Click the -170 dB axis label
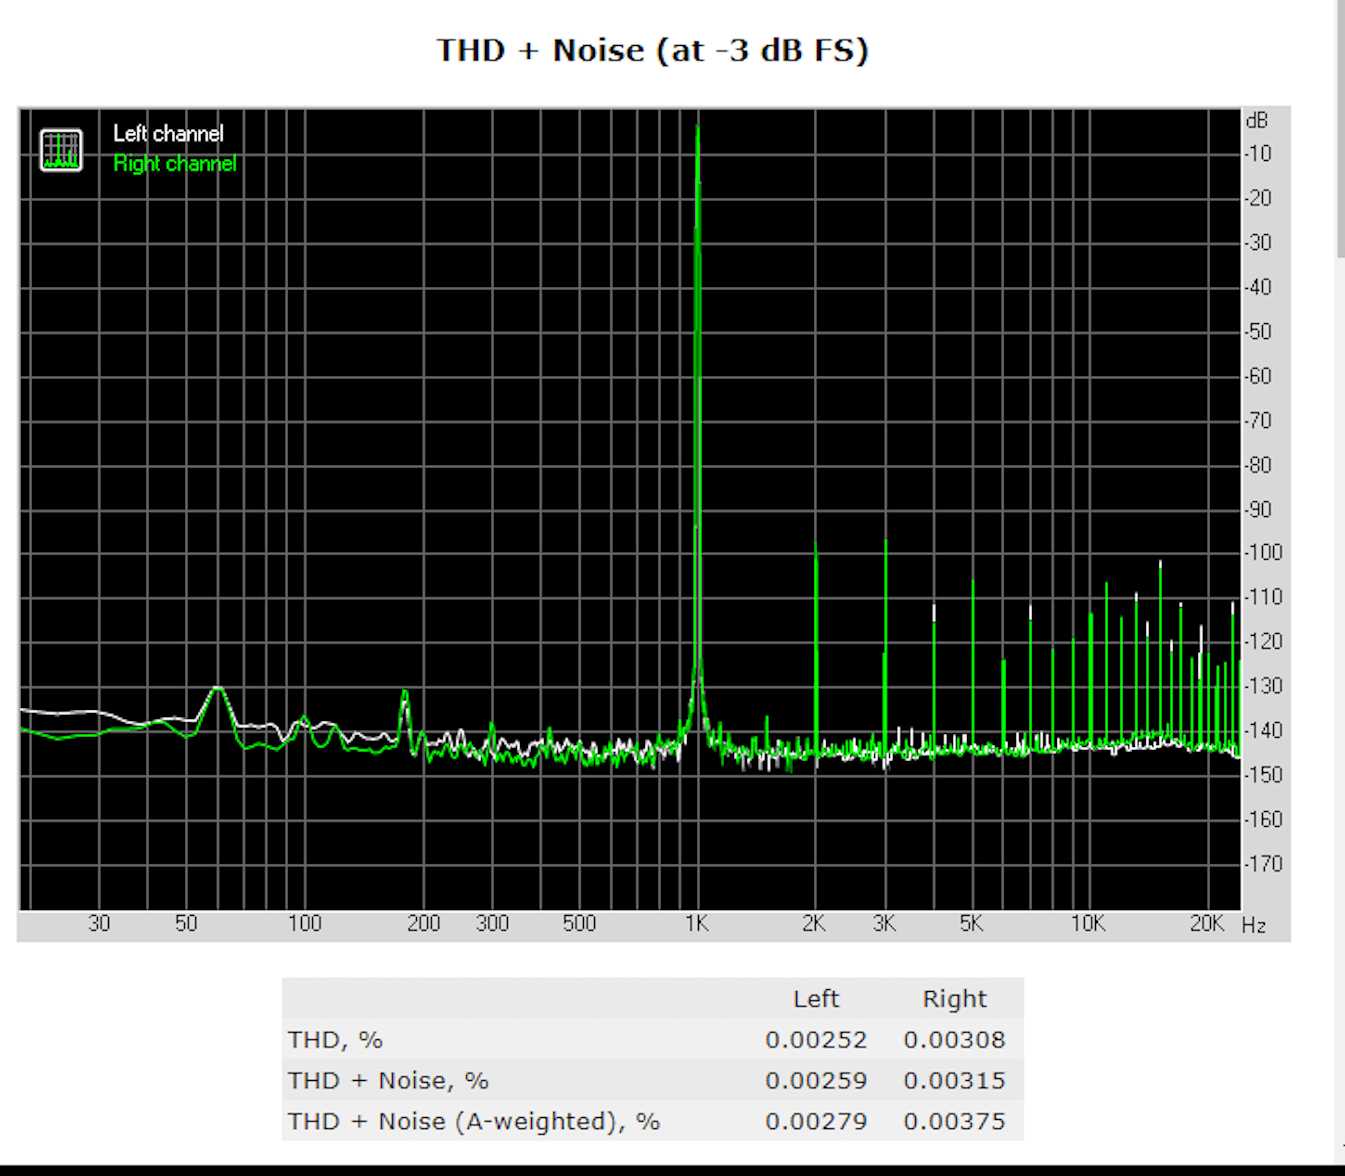1345x1176 pixels. [1262, 863]
